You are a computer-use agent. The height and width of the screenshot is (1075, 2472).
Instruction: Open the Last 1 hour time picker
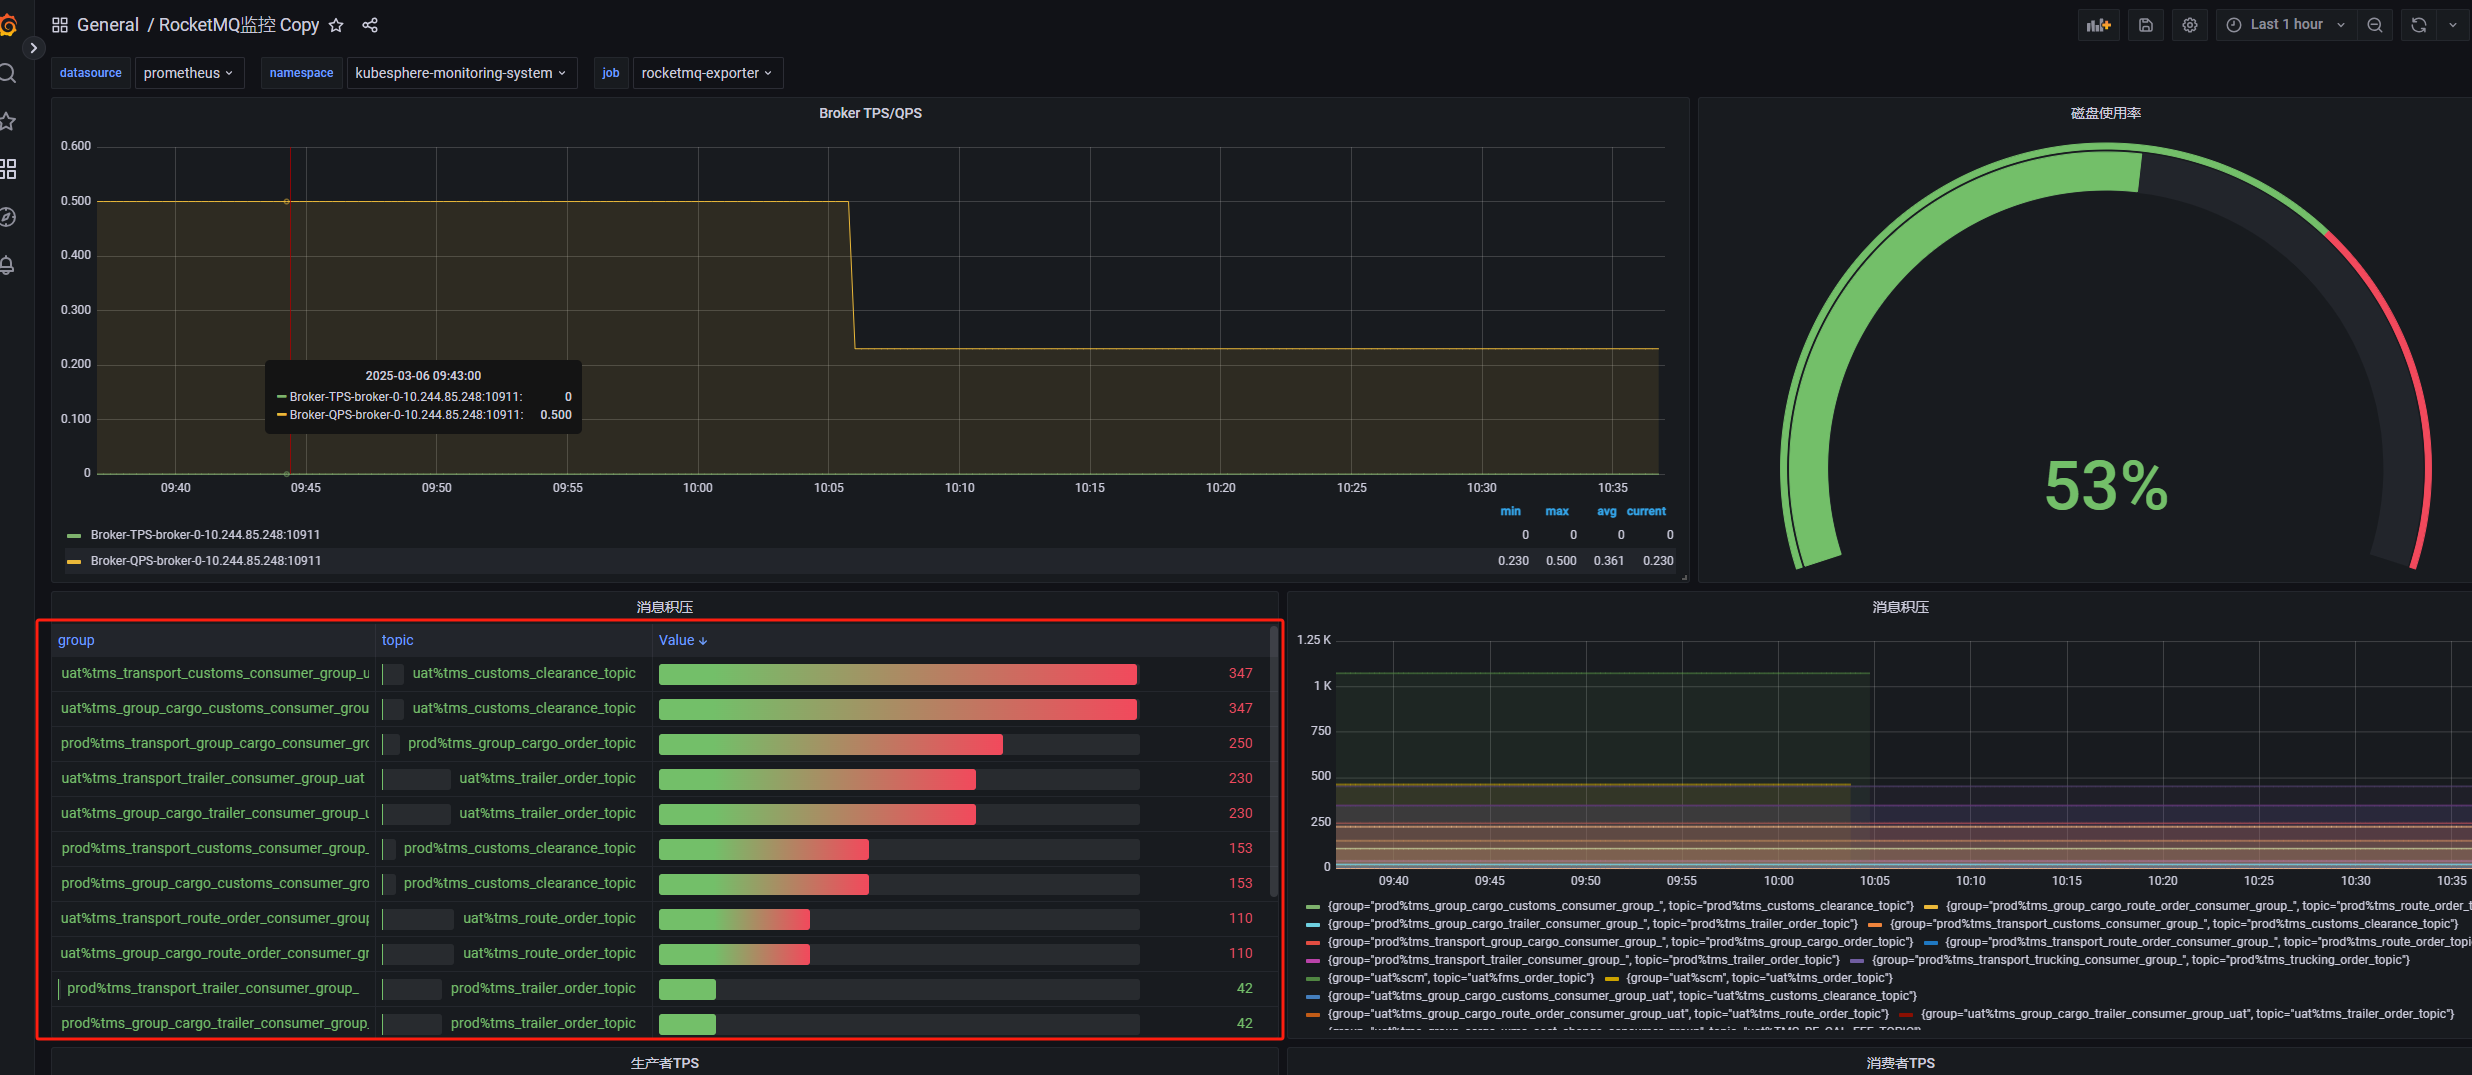(2286, 25)
